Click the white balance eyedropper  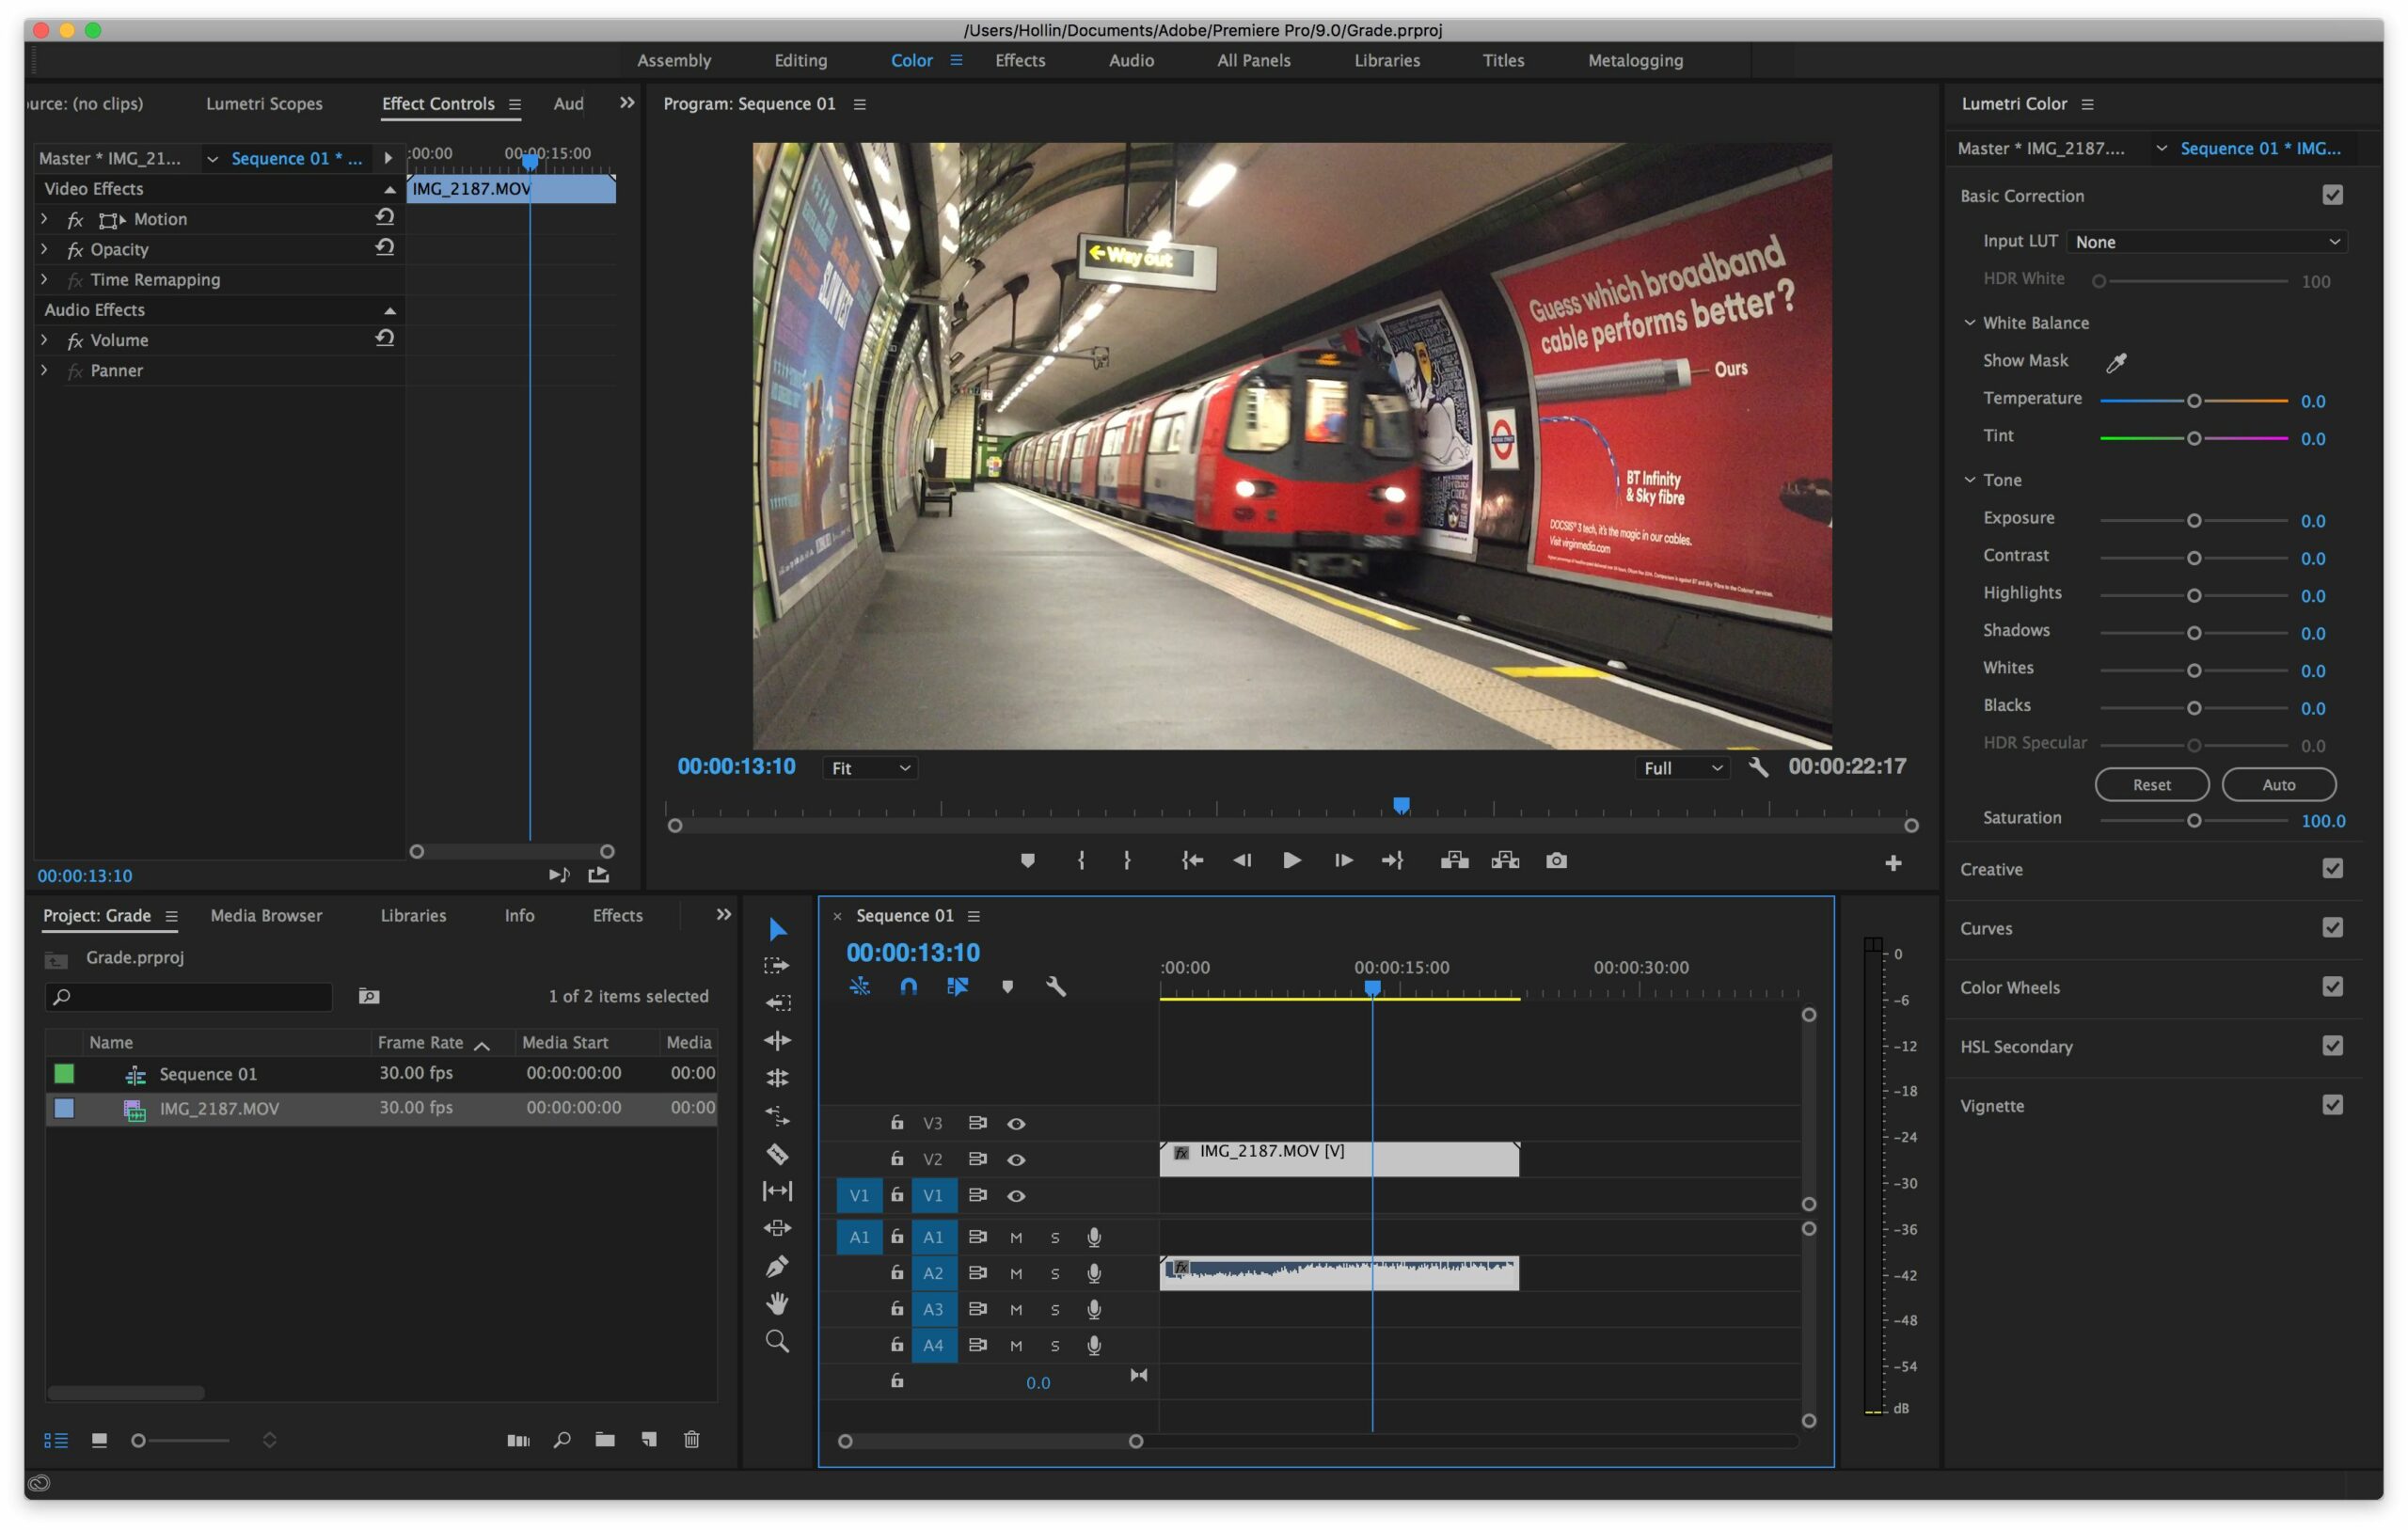(2116, 362)
